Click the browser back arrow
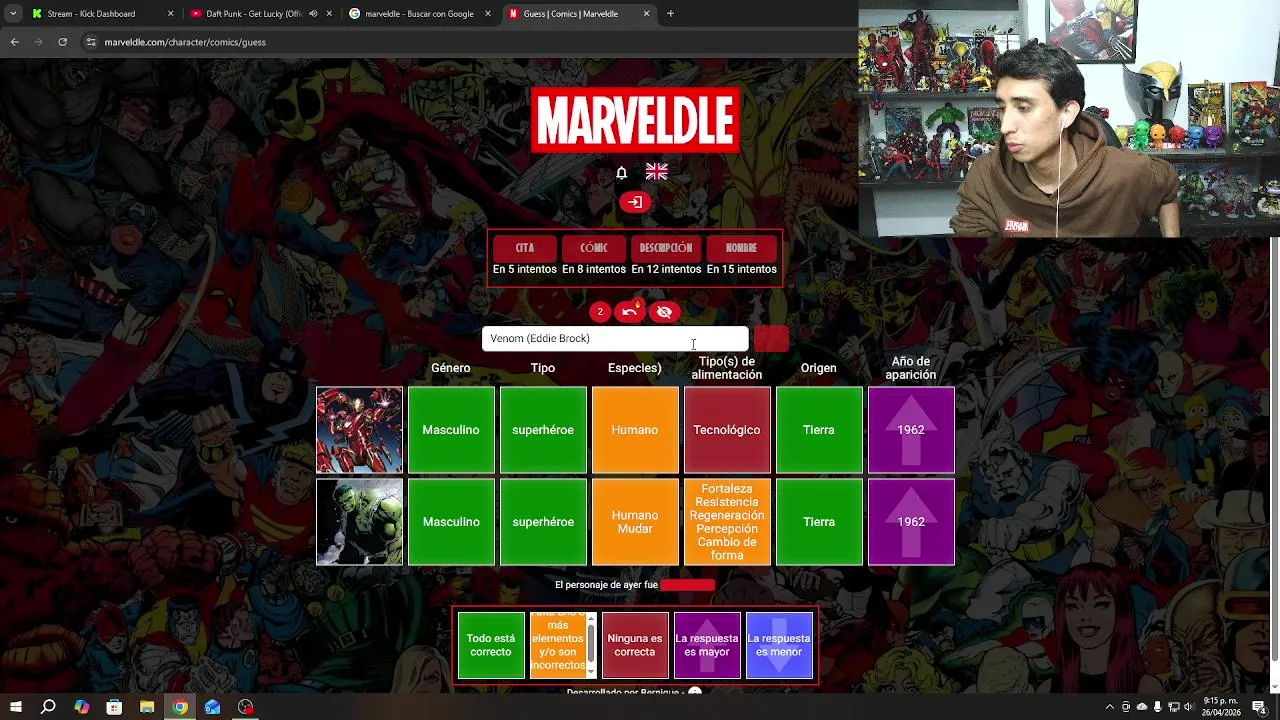The image size is (1280, 720). coord(14,42)
